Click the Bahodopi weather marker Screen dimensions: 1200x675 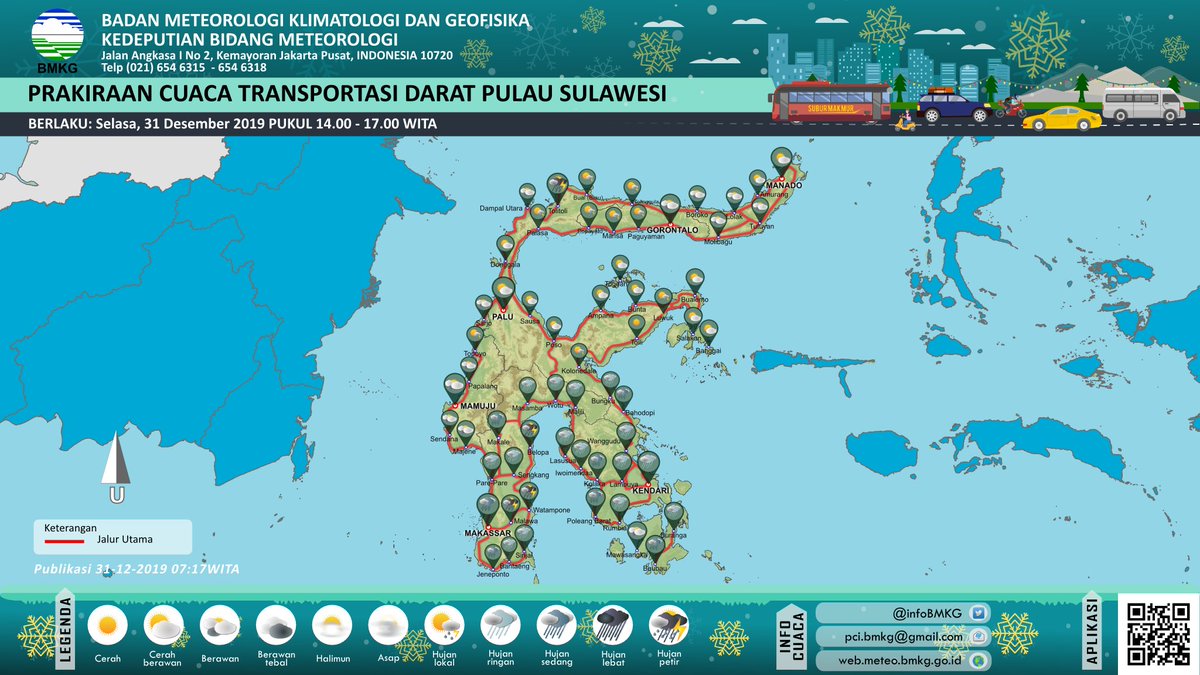point(625,398)
